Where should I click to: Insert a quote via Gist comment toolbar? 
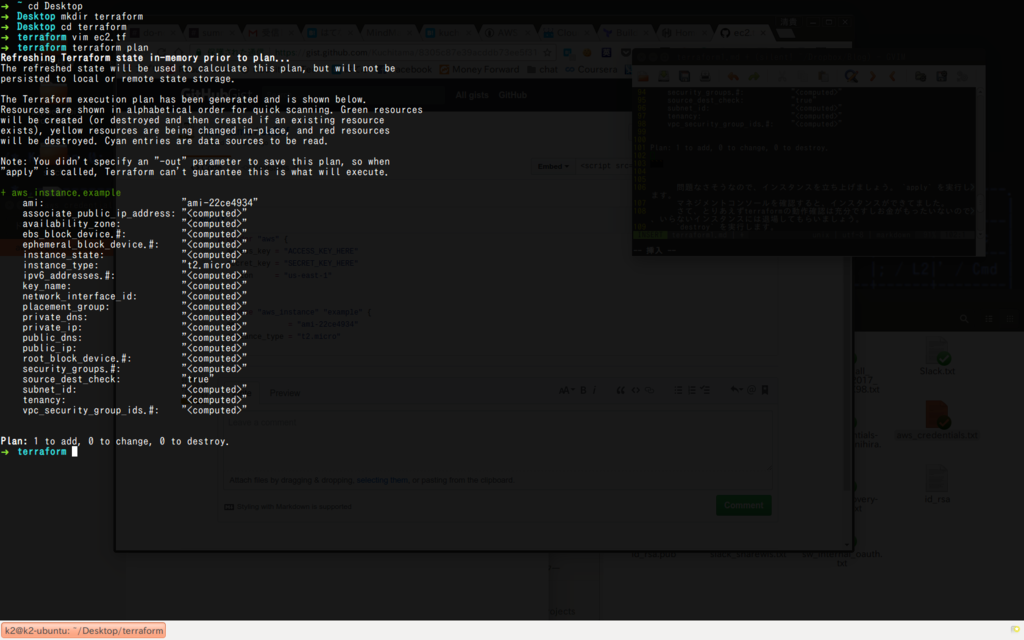coord(620,390)
